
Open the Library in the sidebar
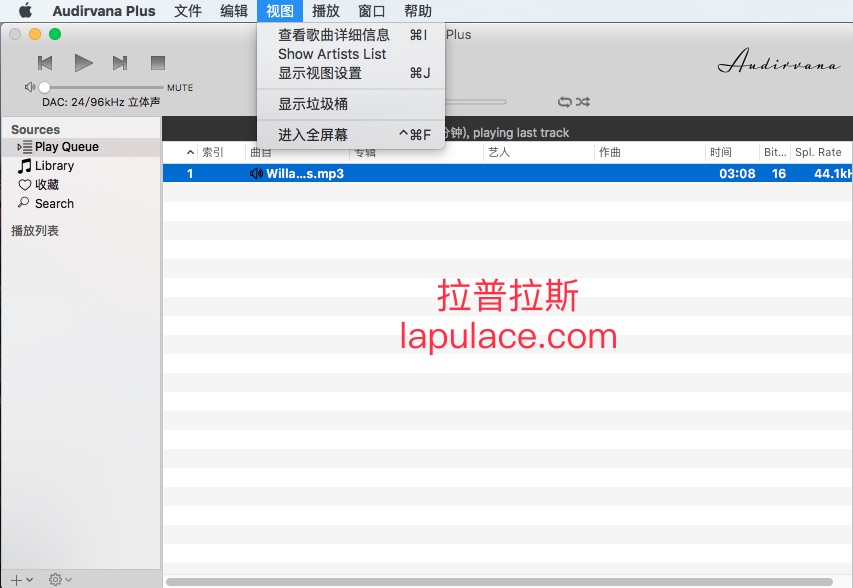click(54, 166)
